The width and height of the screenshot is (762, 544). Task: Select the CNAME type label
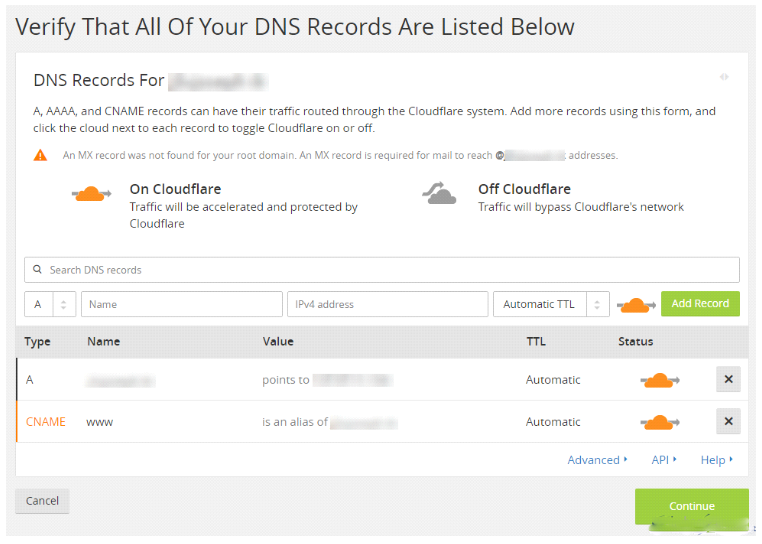46,422
